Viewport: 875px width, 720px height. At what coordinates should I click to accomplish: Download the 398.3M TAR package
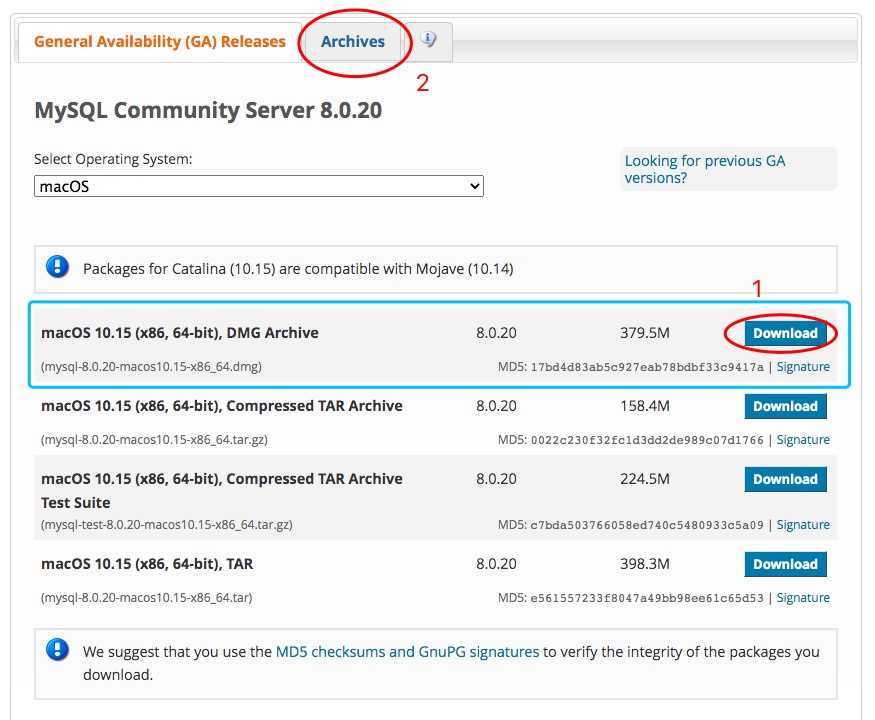pyautogui.click(x=785, y=564)
